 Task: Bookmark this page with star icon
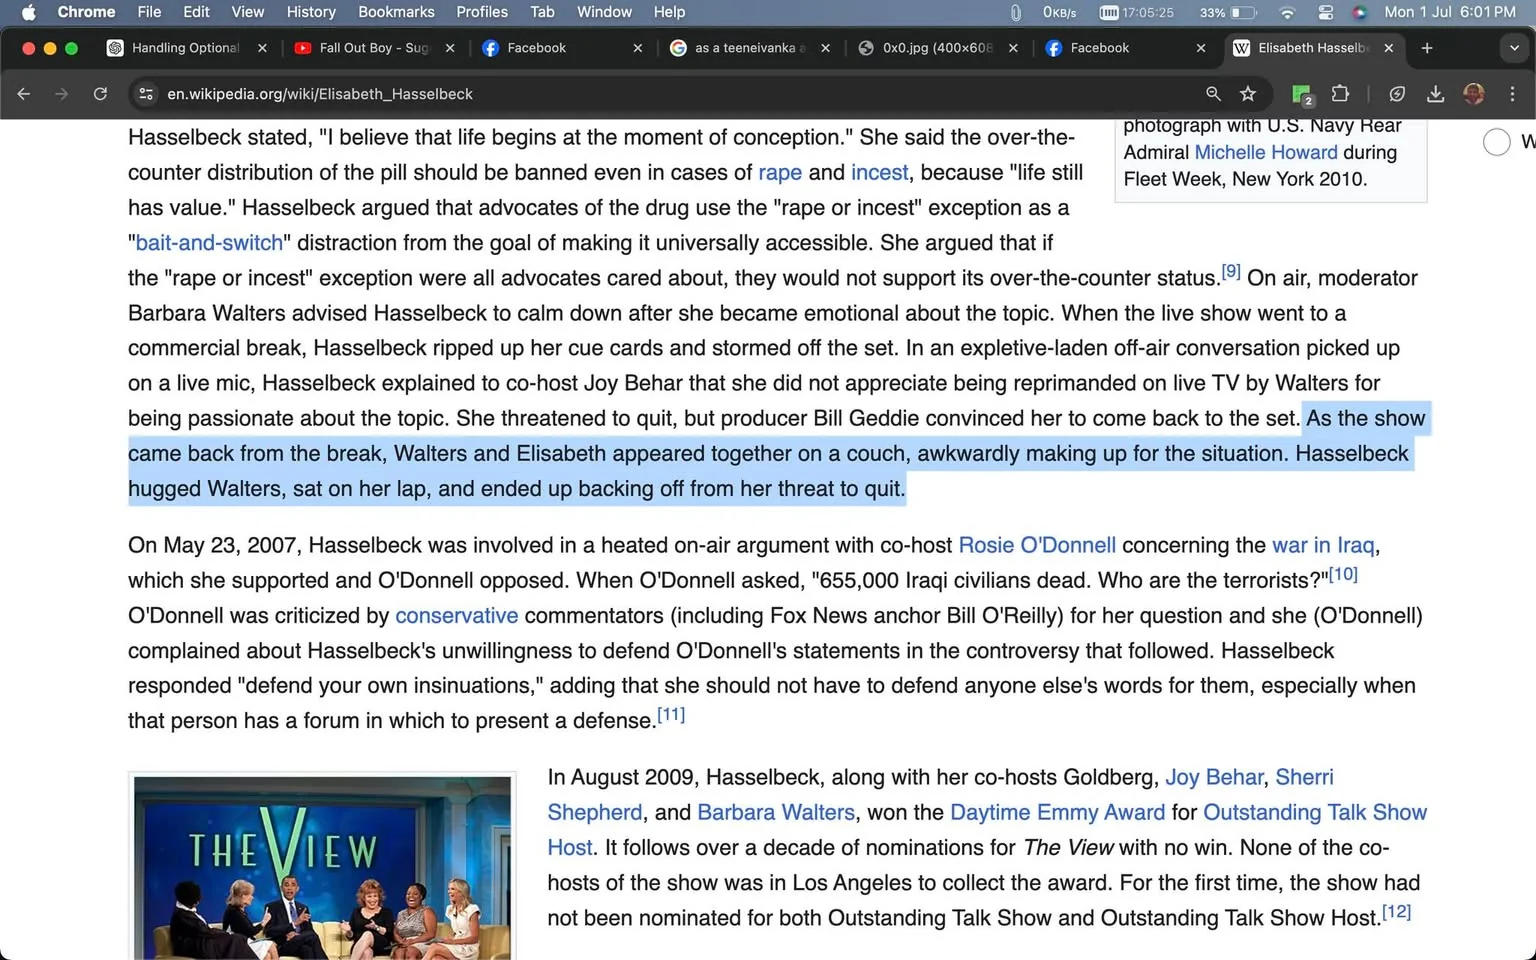(x=1248, y=94)
